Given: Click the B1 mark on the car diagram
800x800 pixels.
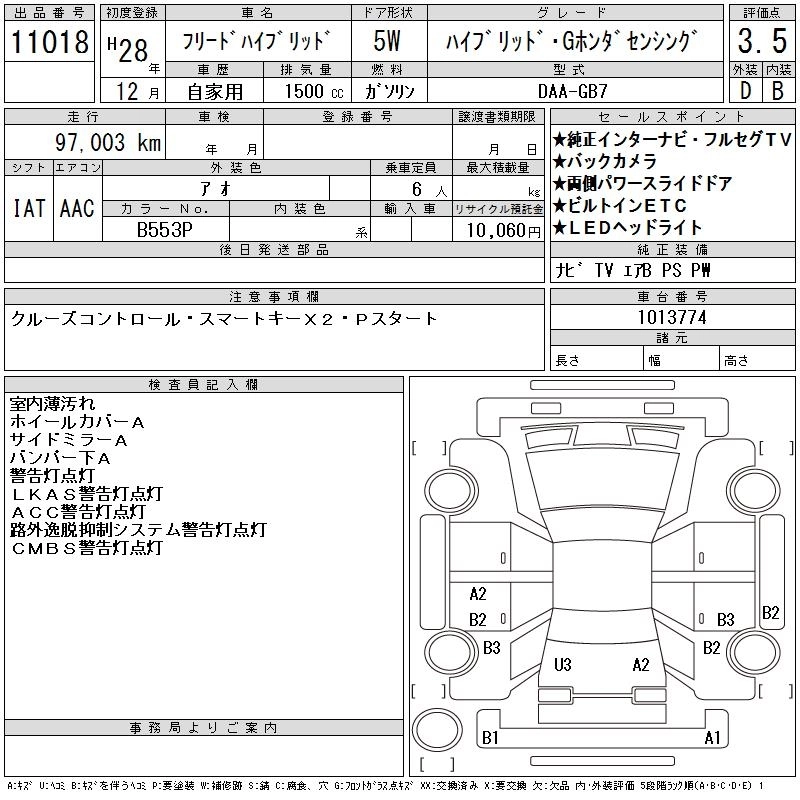Looking at the screenshot, I should tap(490, 738).
